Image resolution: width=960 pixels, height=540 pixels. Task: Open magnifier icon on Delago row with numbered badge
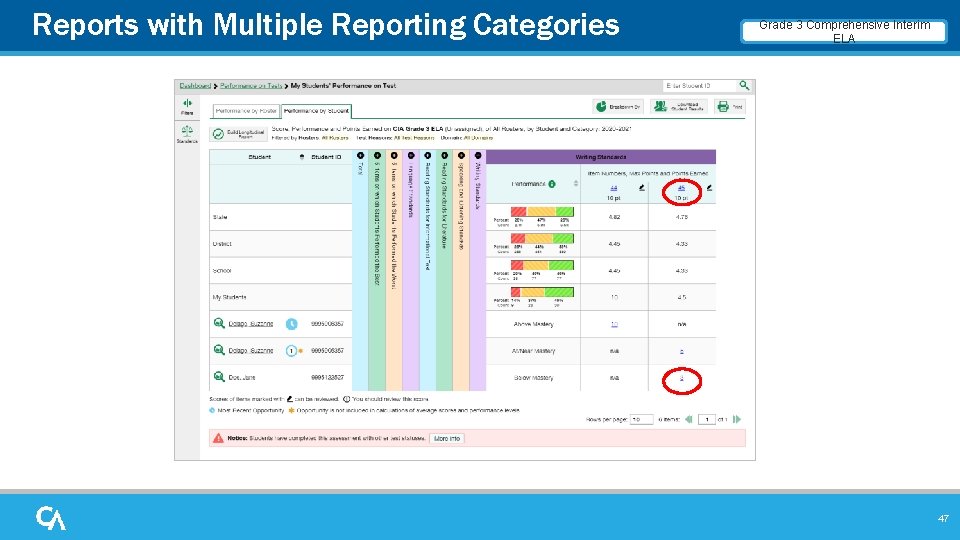click(219, 350)
